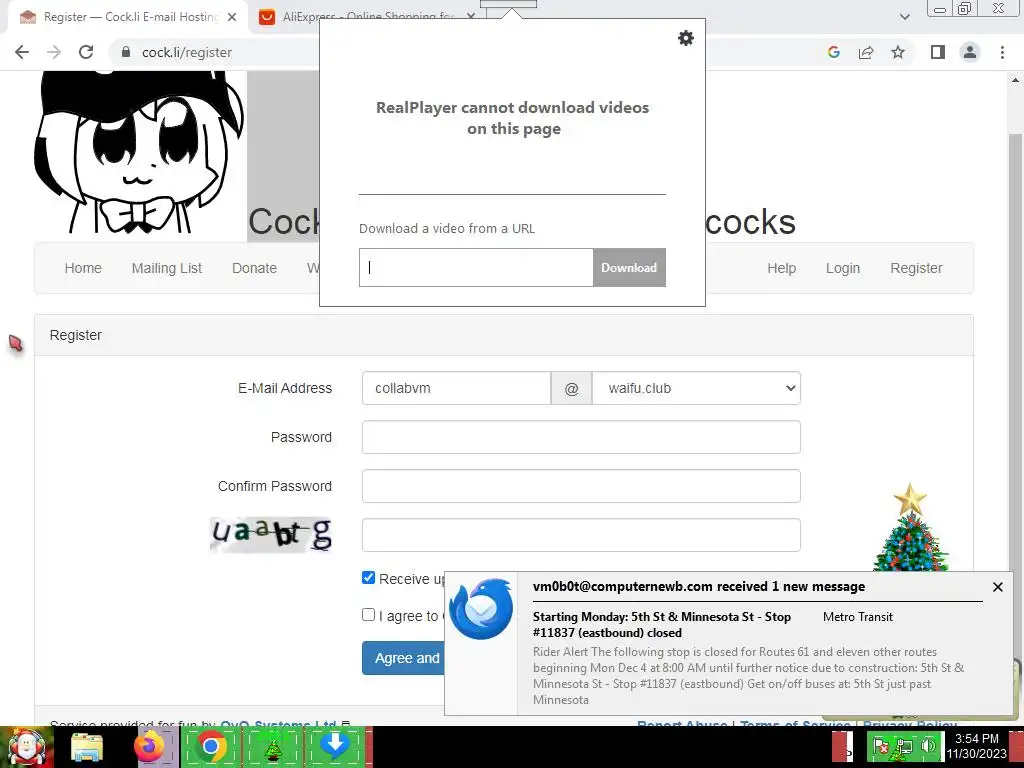Screen dimensions: 1024x768
Task: Open the Mailing List nav item
Action: tap(167, 268)
